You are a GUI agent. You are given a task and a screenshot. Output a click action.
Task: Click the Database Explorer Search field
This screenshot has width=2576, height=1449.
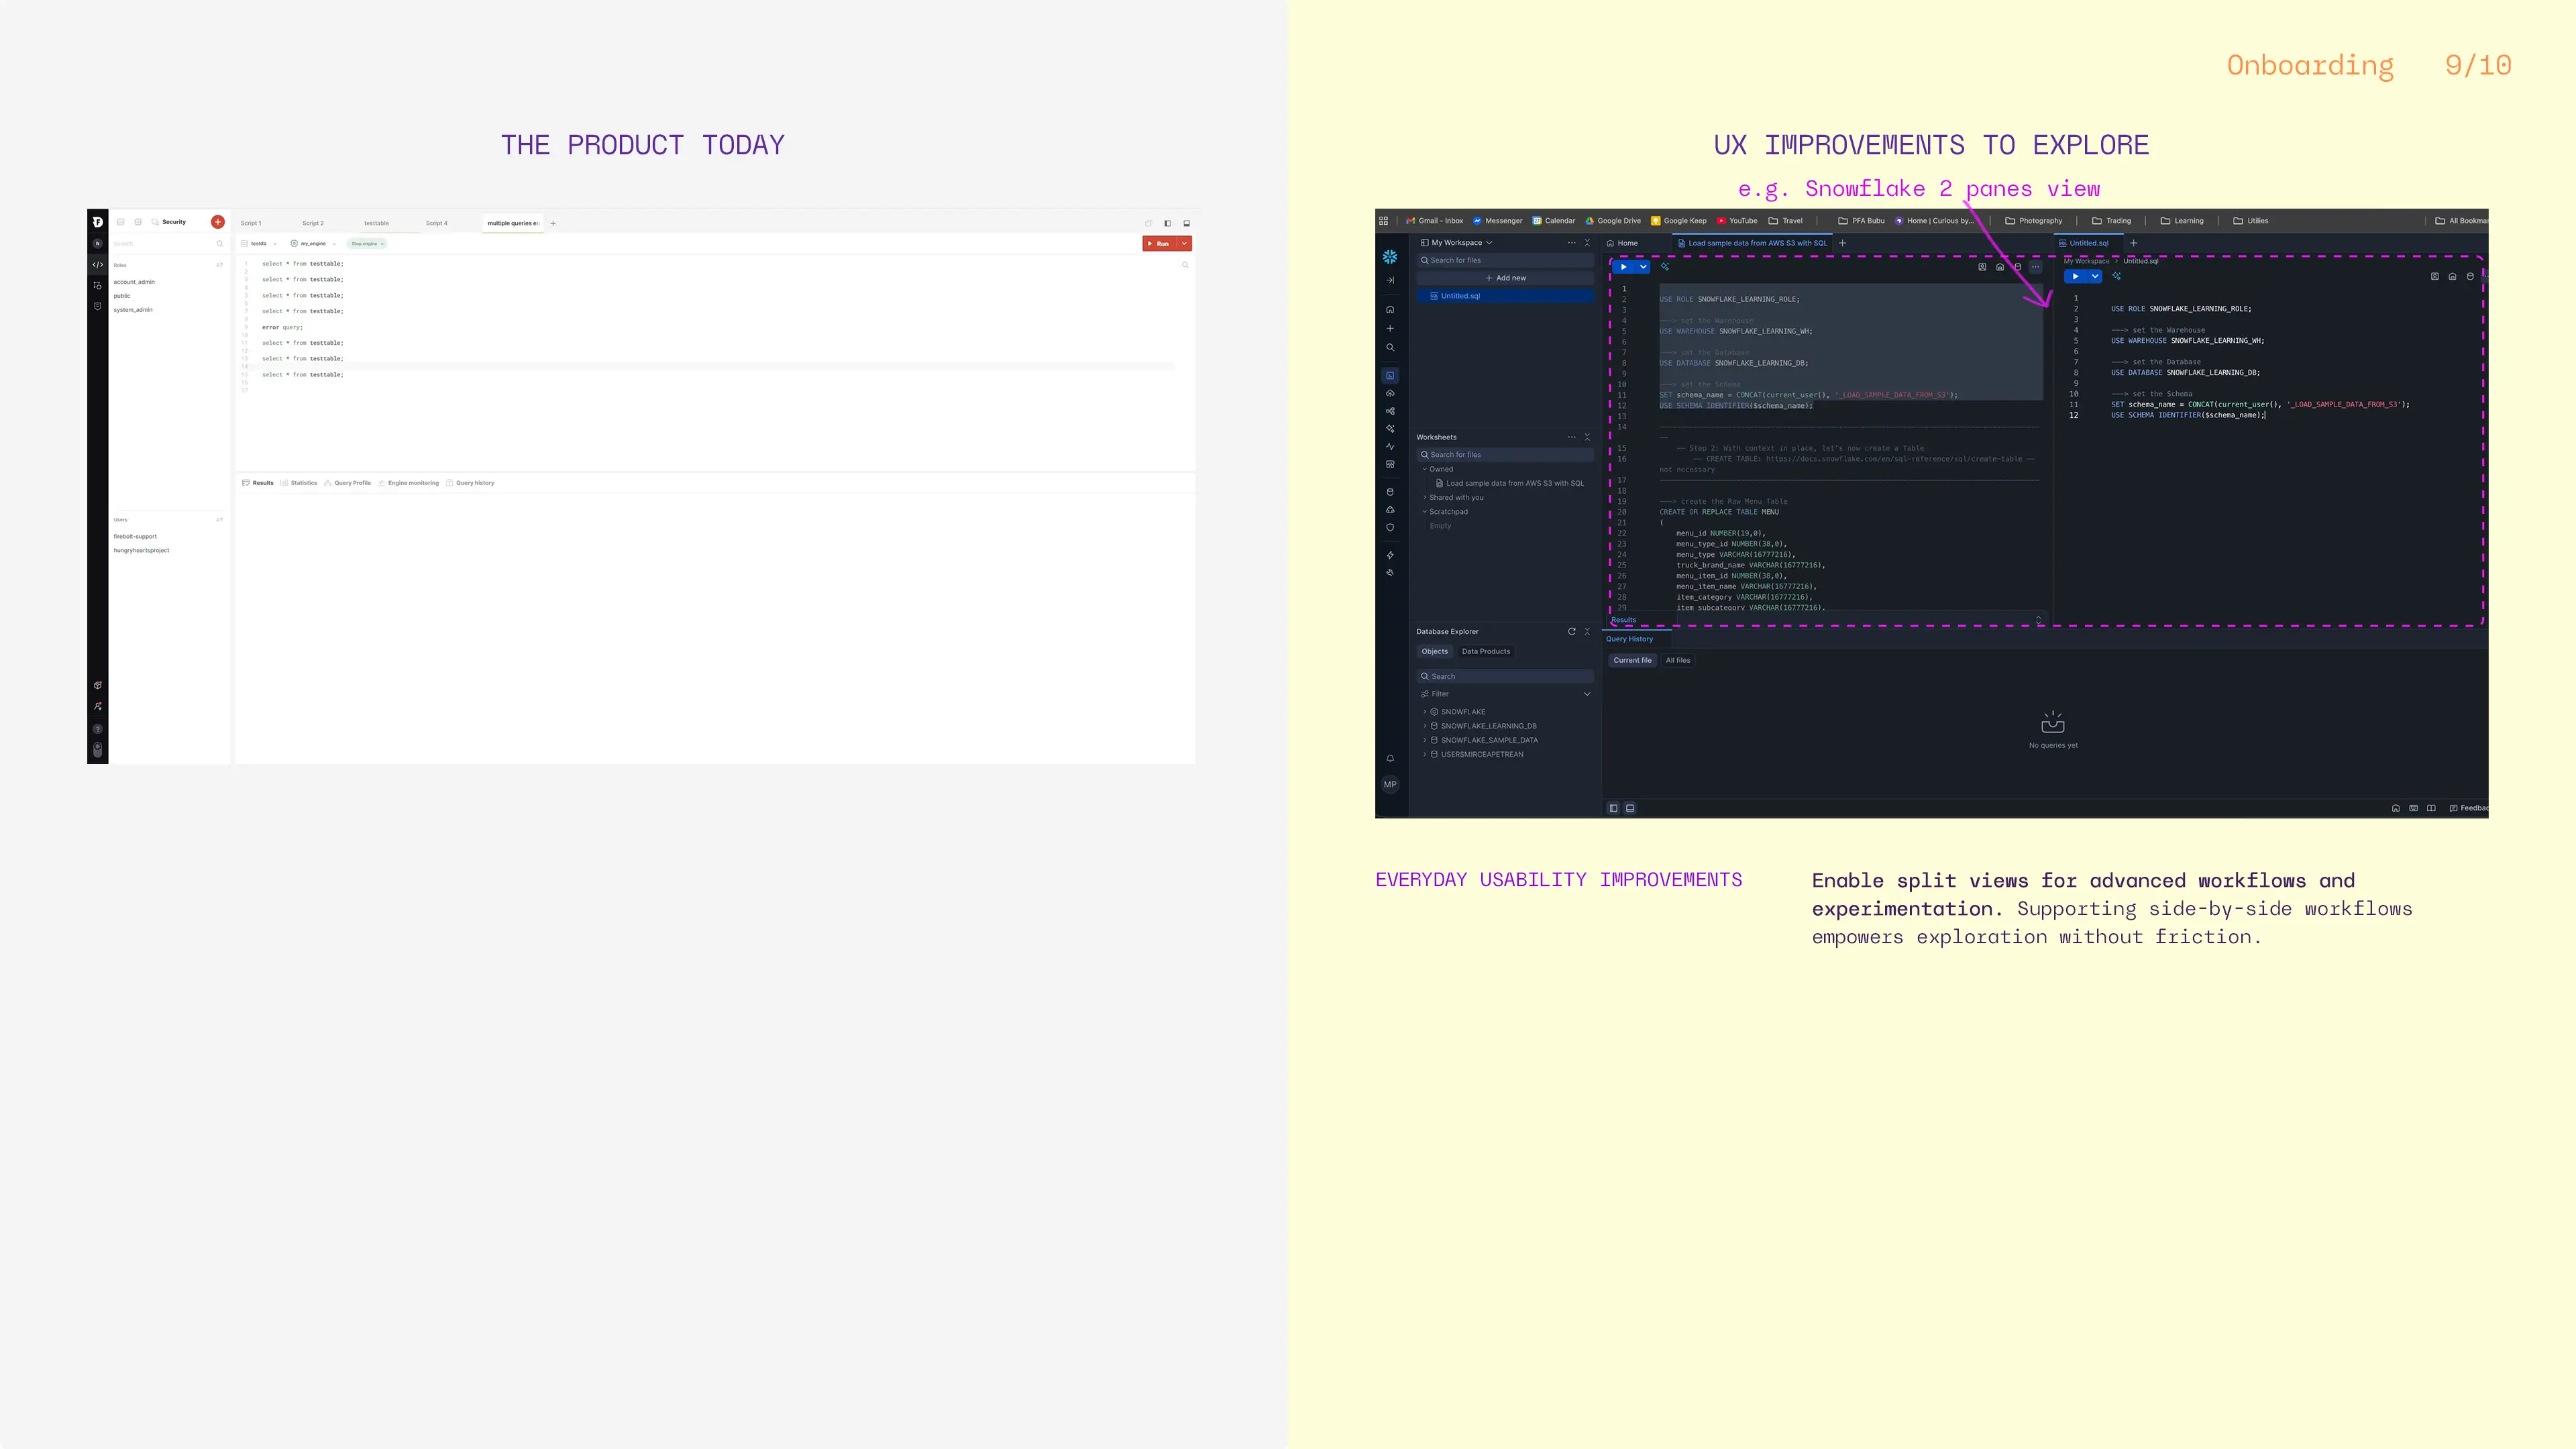(x=1505, y=677)
